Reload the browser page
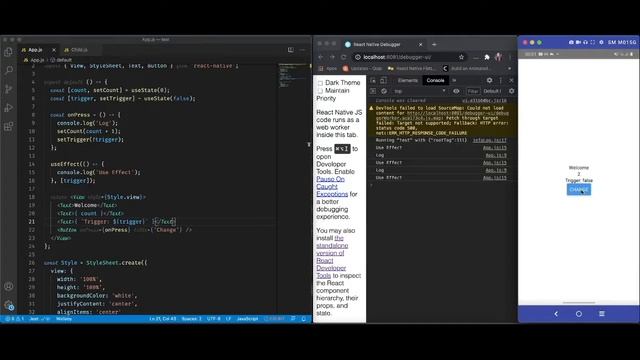The image size is (640, 360). pos(344,57)
